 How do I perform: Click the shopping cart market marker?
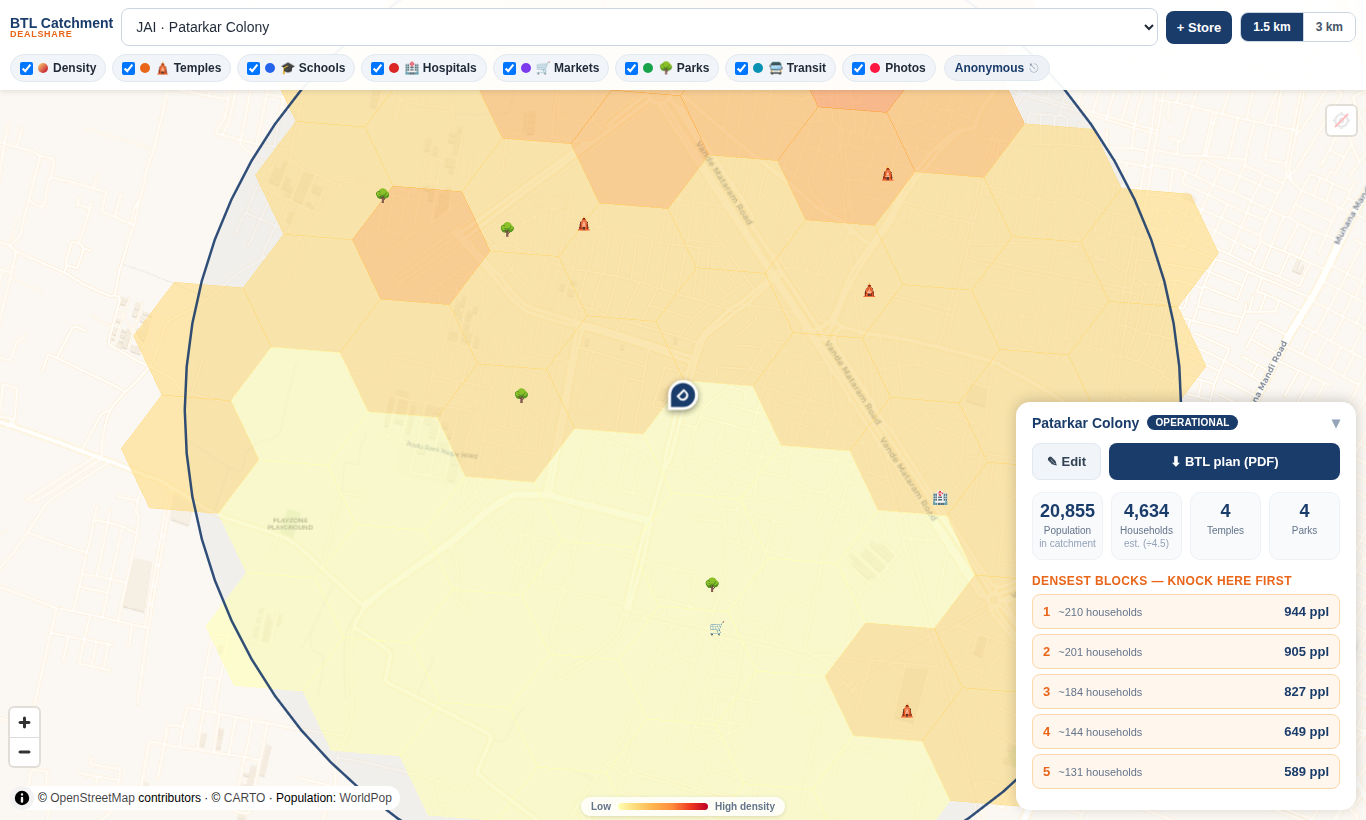click(716, 628)
